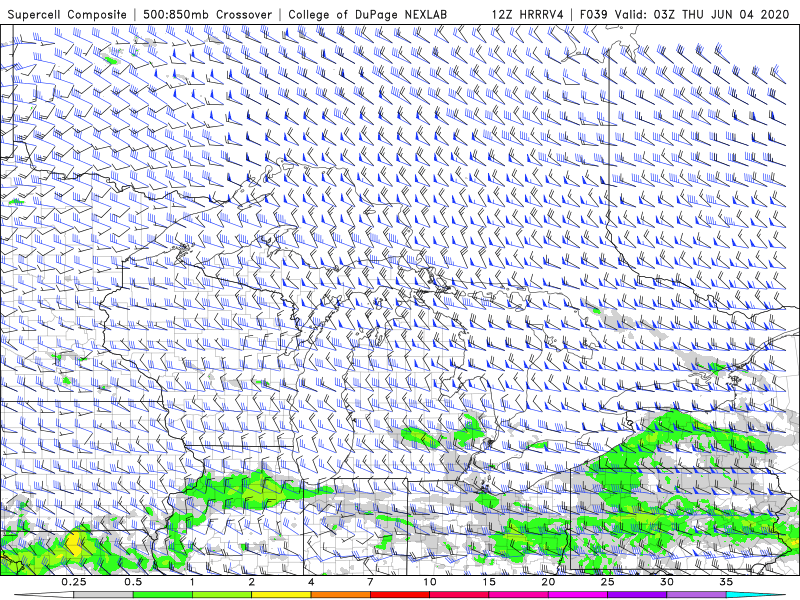This screenshot has height=600, width=800.
Task: Click the magenta color bar segment after 20
Action: (x=578, y=595)
